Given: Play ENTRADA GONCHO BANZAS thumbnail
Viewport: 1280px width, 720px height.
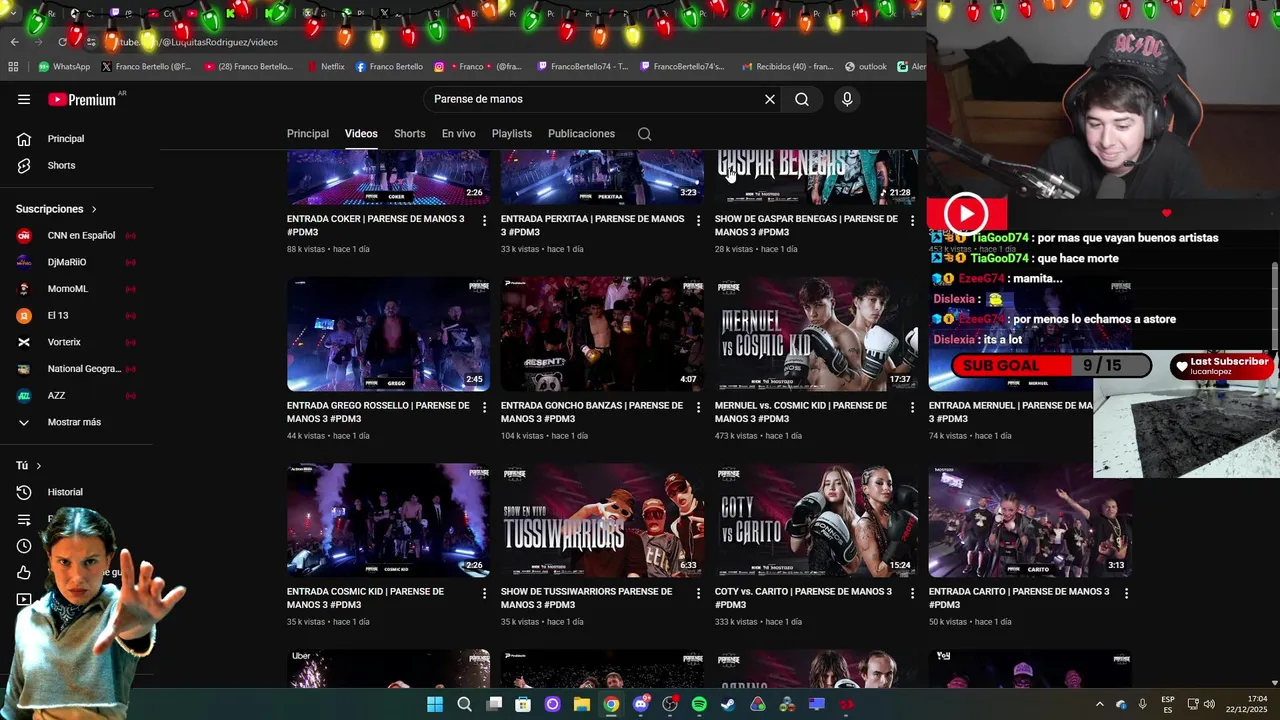Looking at the screenshot, I should [602, 334].
